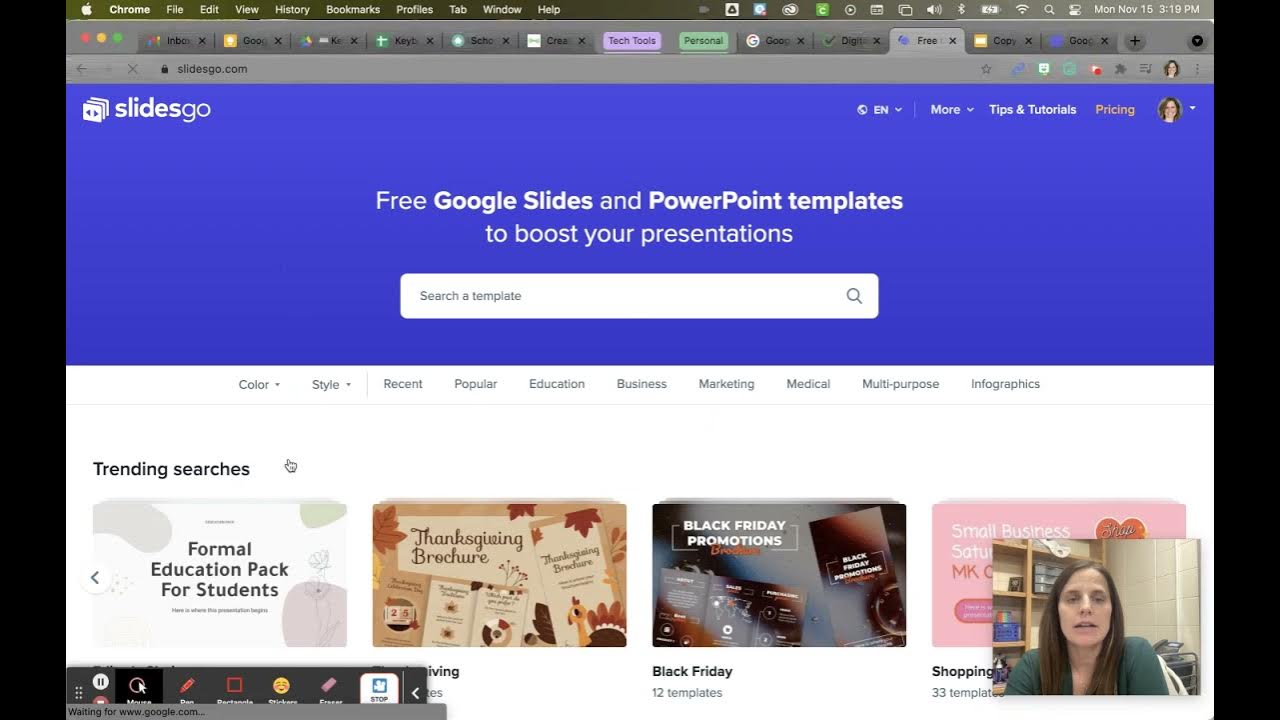Click the Bluetooth menu bar icon
Image resolution: width=1280 pixels, height=720 pixels.
pyautogui.click(x=962, y=9)
